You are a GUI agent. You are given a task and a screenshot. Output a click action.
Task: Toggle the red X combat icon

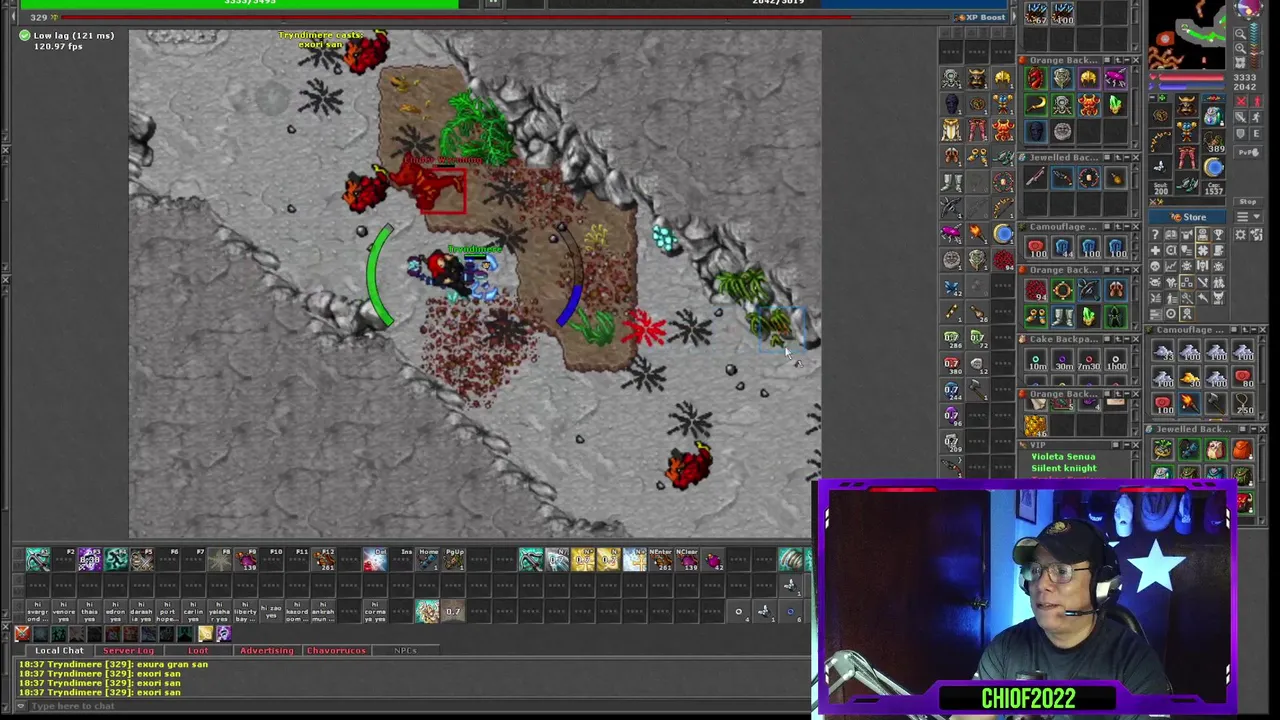[x=1241, y=101]
